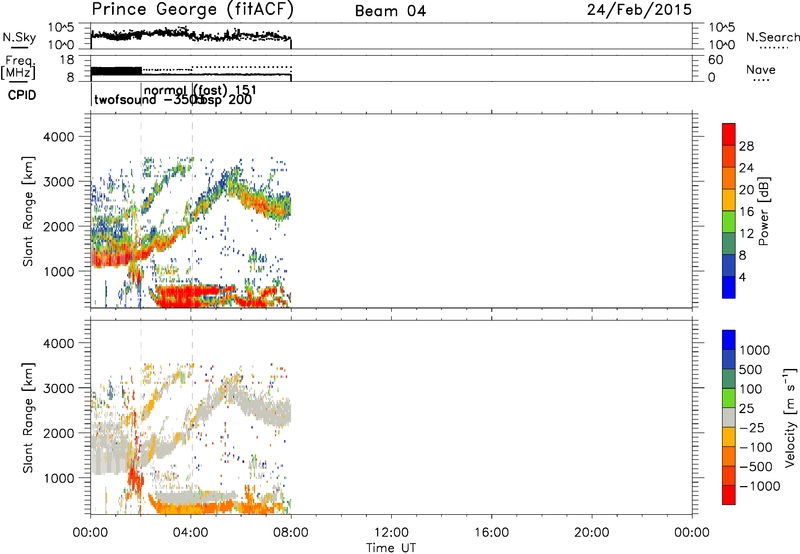The width and height of the screenshot is (800, 554).
Task: Select the 'N.Sky' legend label
Action: (x=19, y=37)
